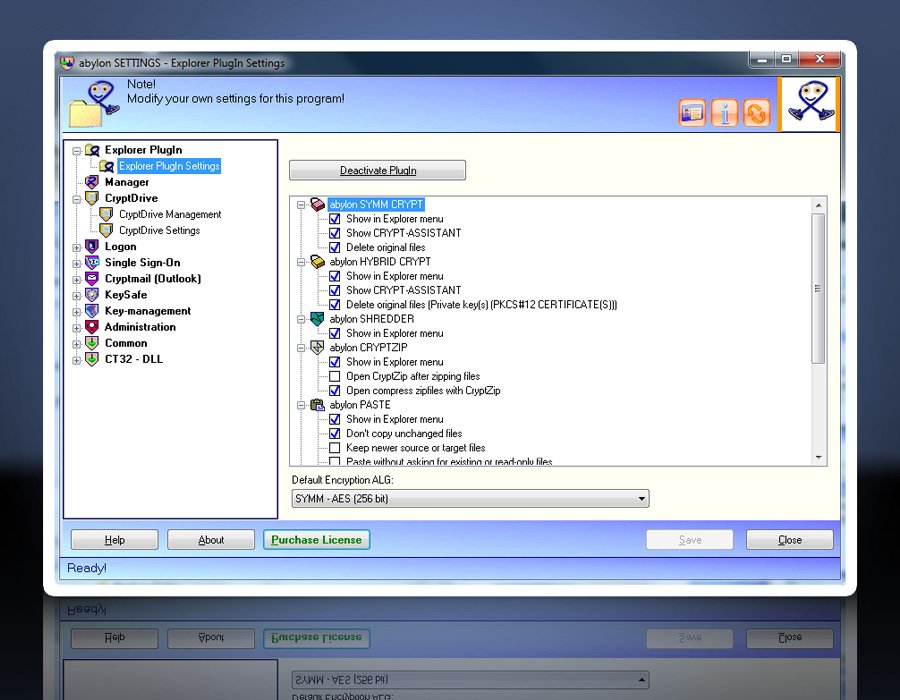Select CryptDrive Management in tree

click(170, 214)
